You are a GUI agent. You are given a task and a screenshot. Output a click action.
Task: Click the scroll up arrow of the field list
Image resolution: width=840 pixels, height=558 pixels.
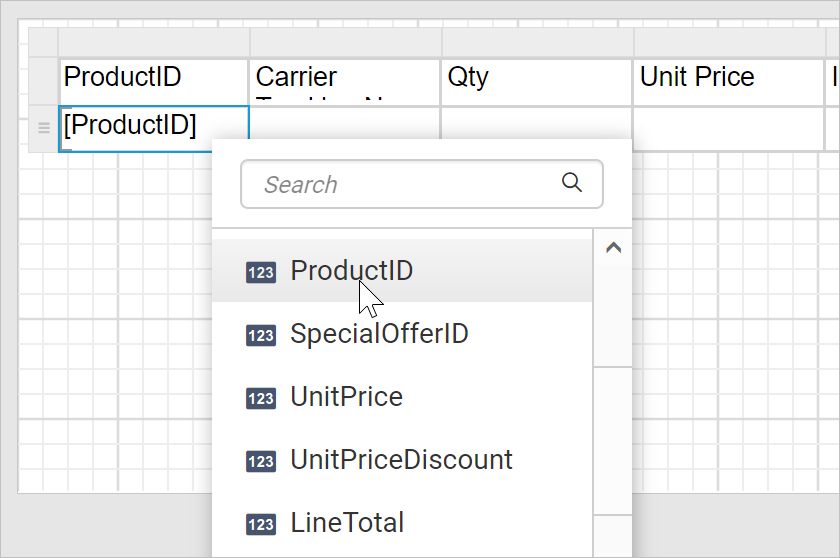click(x=613, y=247)
